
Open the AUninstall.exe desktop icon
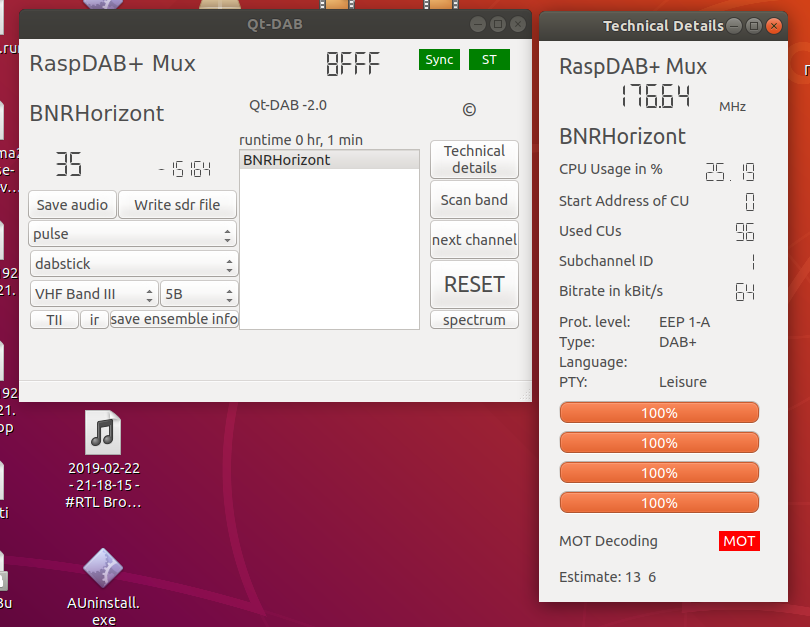pyautogui.click(x=103, y=587)
